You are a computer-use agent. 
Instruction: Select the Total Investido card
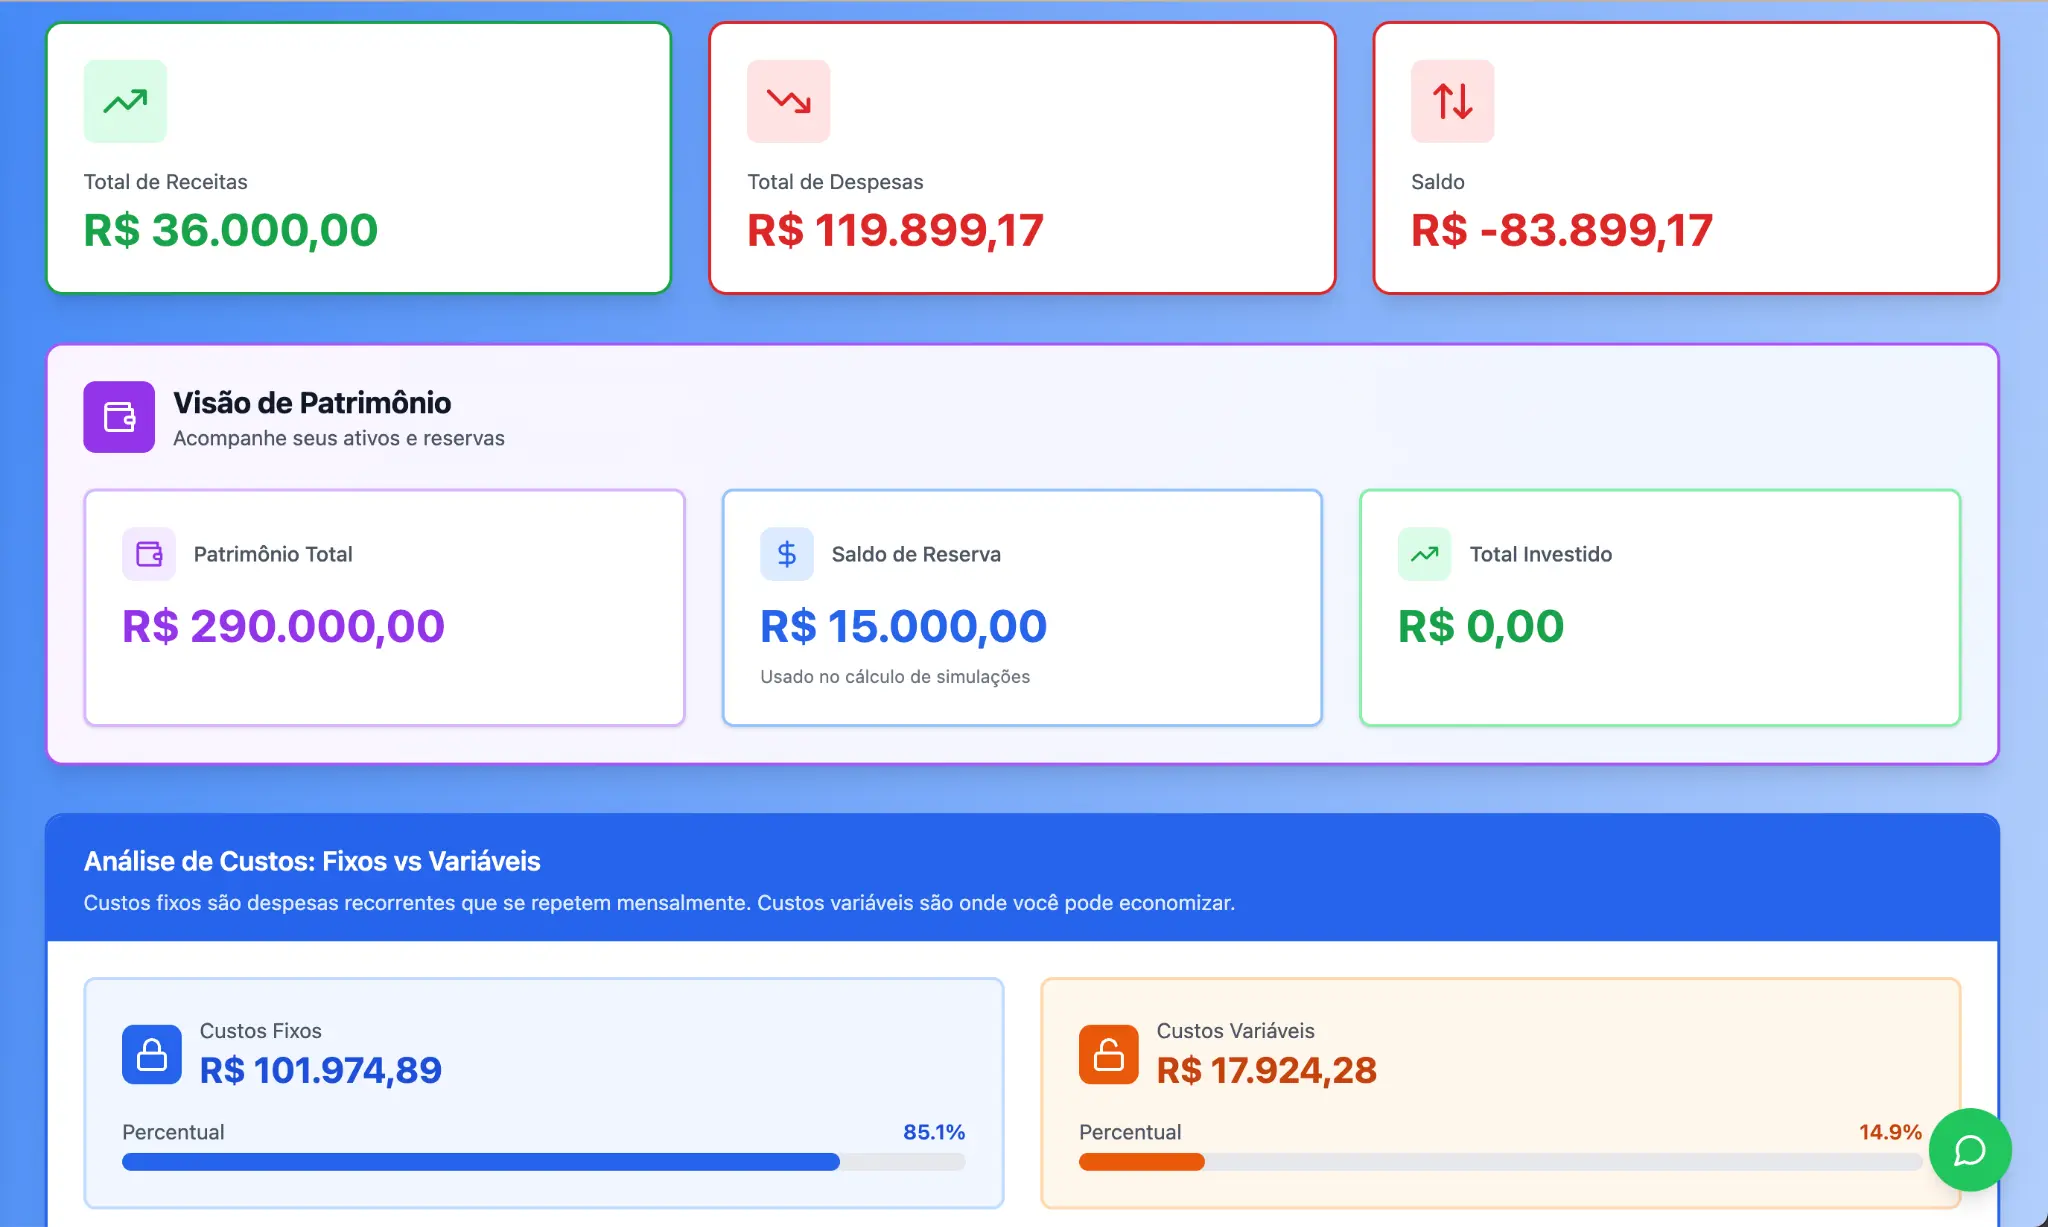1659,607
